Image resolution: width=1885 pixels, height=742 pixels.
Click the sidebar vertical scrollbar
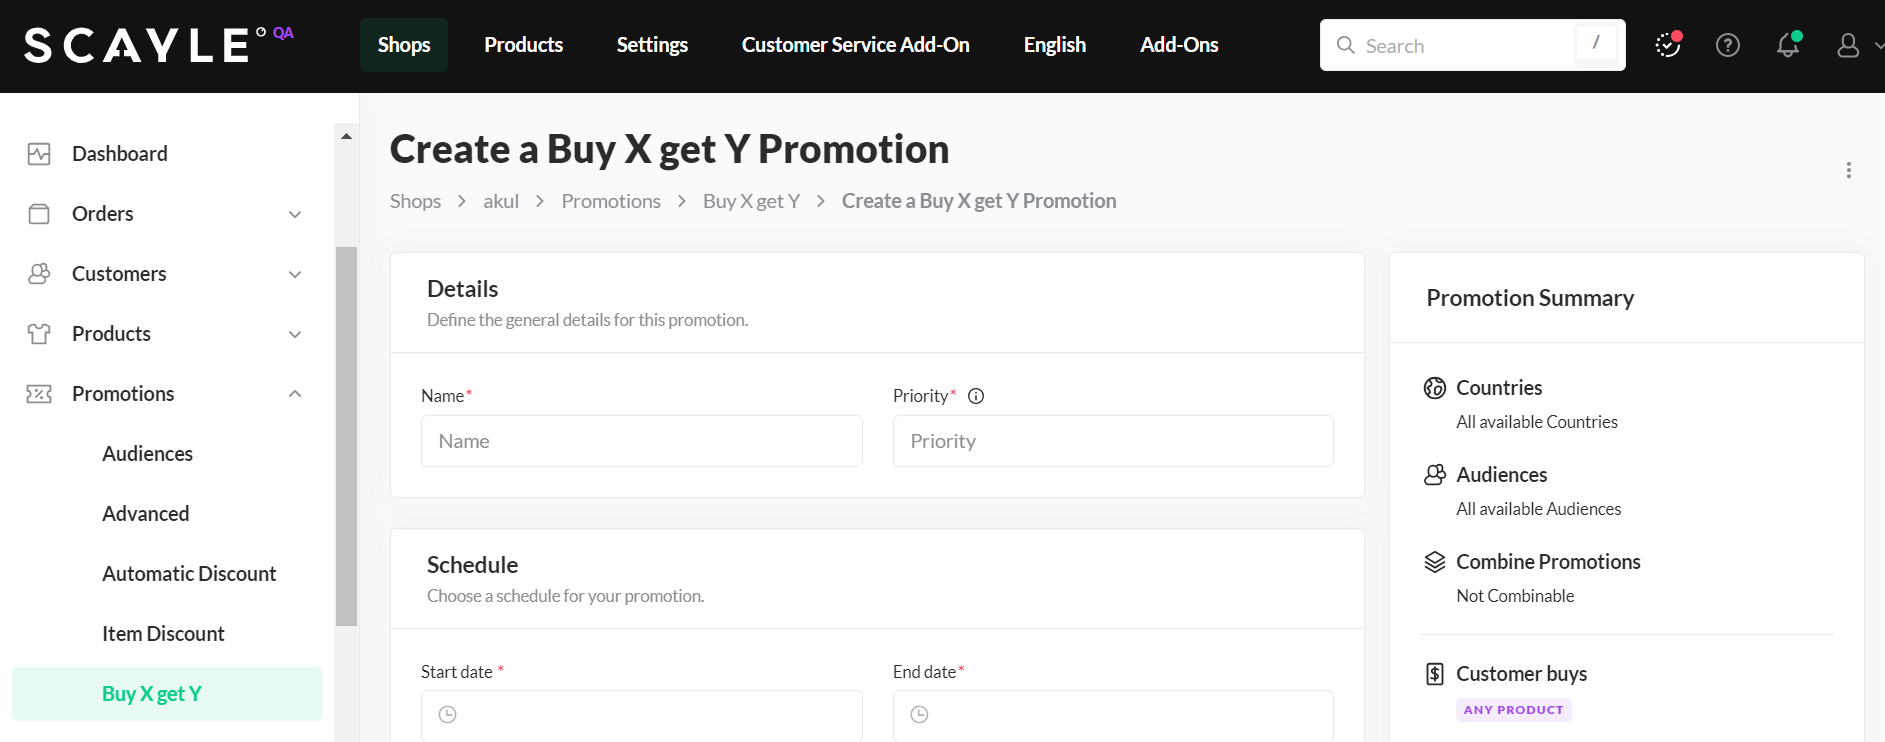346,436
